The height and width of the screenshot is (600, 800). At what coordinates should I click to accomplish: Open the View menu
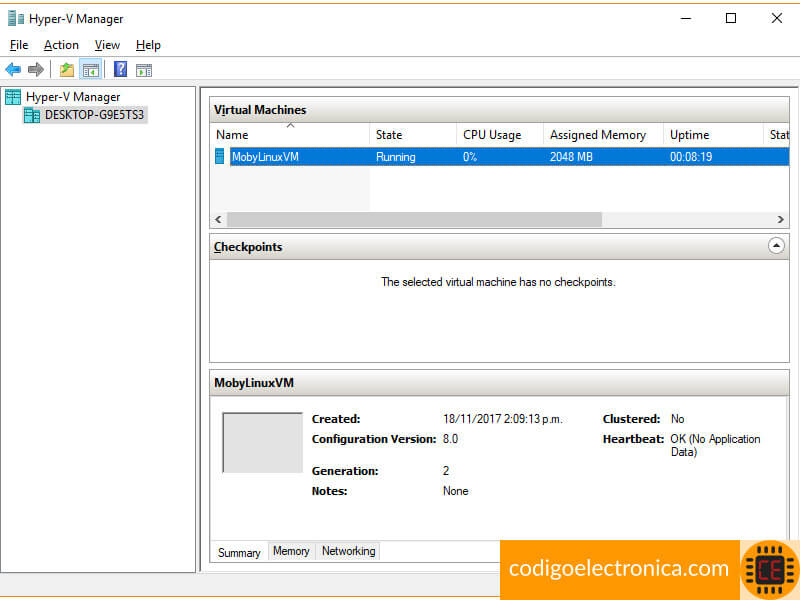(x=107, y=45)
